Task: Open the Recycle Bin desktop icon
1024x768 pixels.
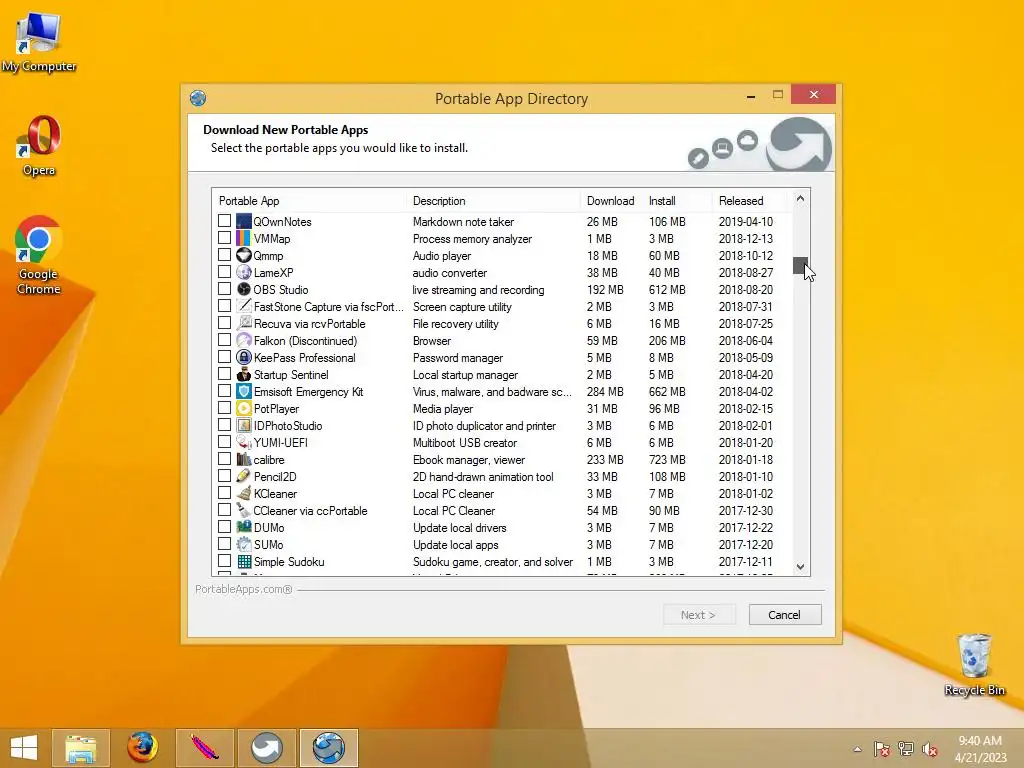Action: click(x=974, y=664)
